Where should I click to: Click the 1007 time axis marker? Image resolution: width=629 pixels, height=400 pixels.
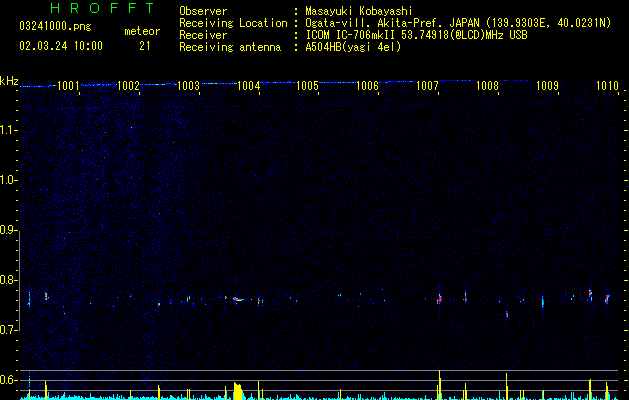click(427, 86)
